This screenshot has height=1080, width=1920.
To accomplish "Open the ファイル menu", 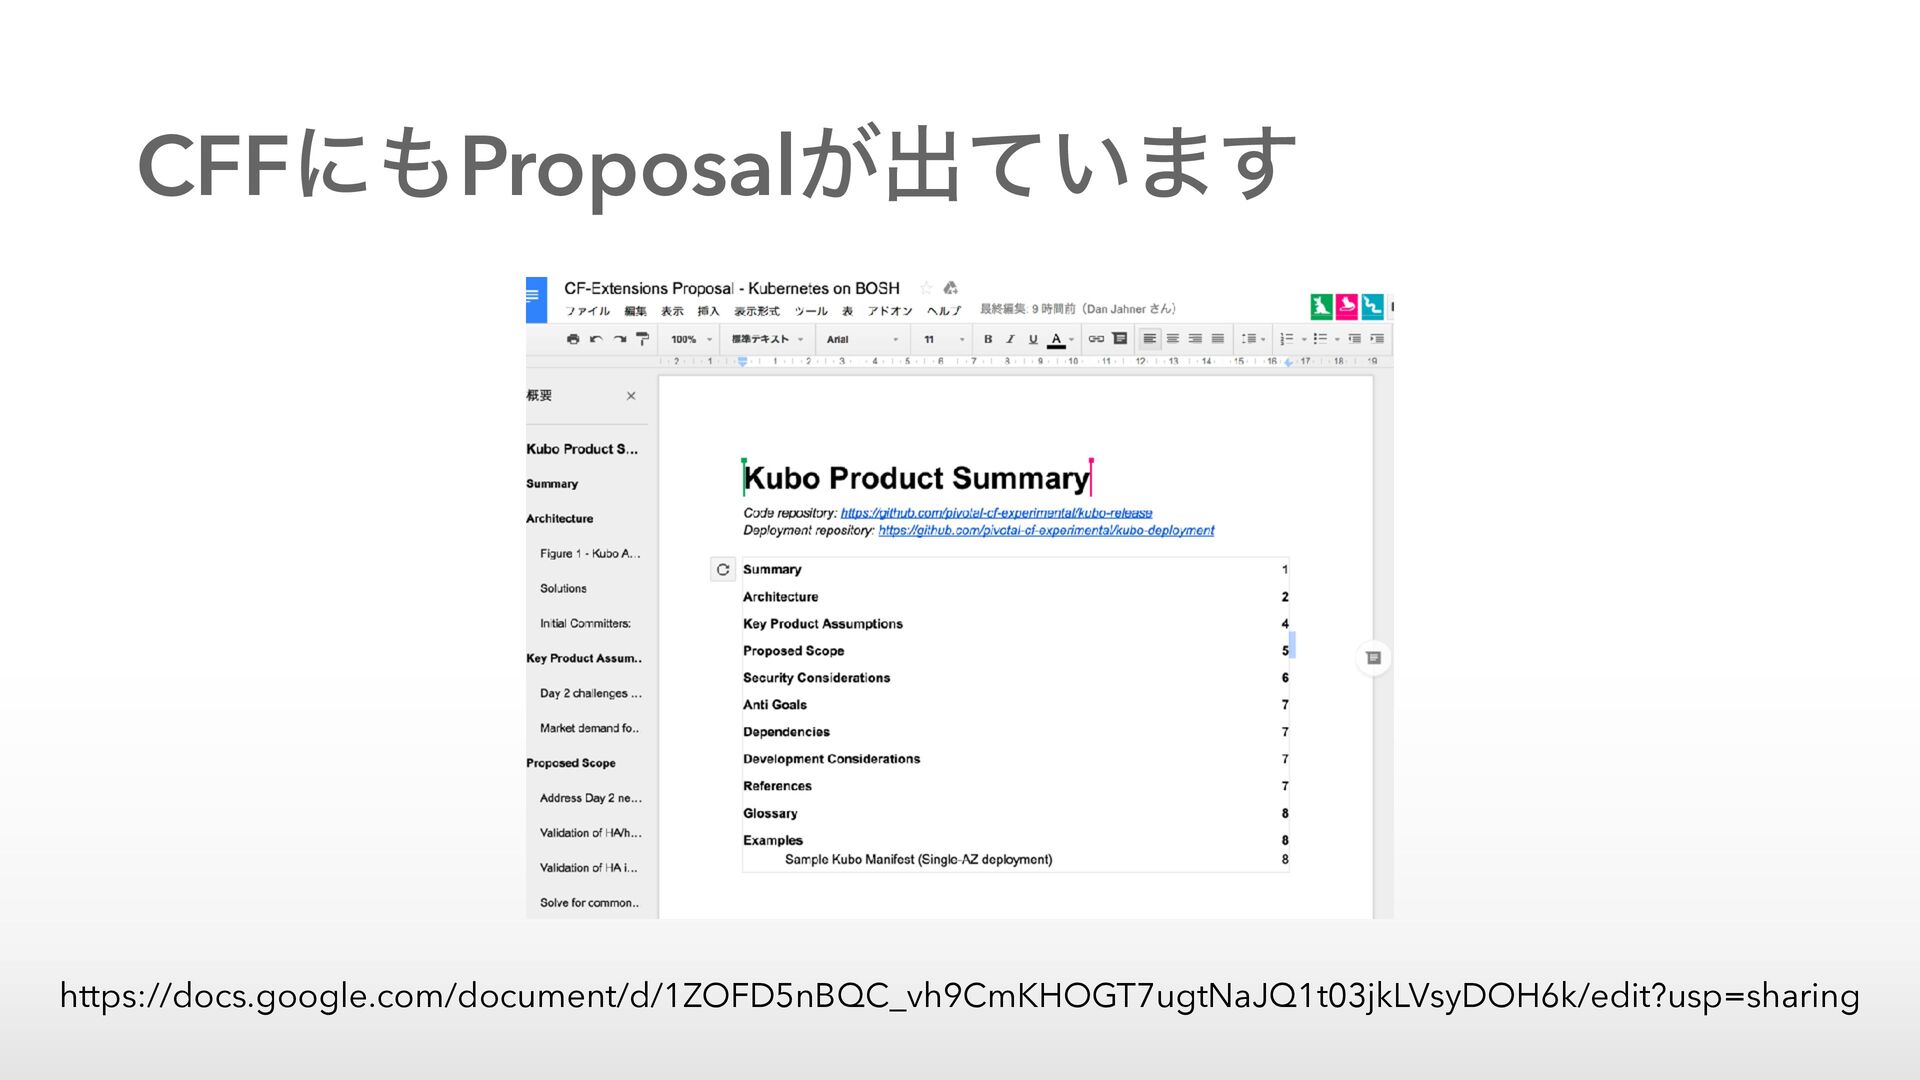I will (x=587, y=311).
